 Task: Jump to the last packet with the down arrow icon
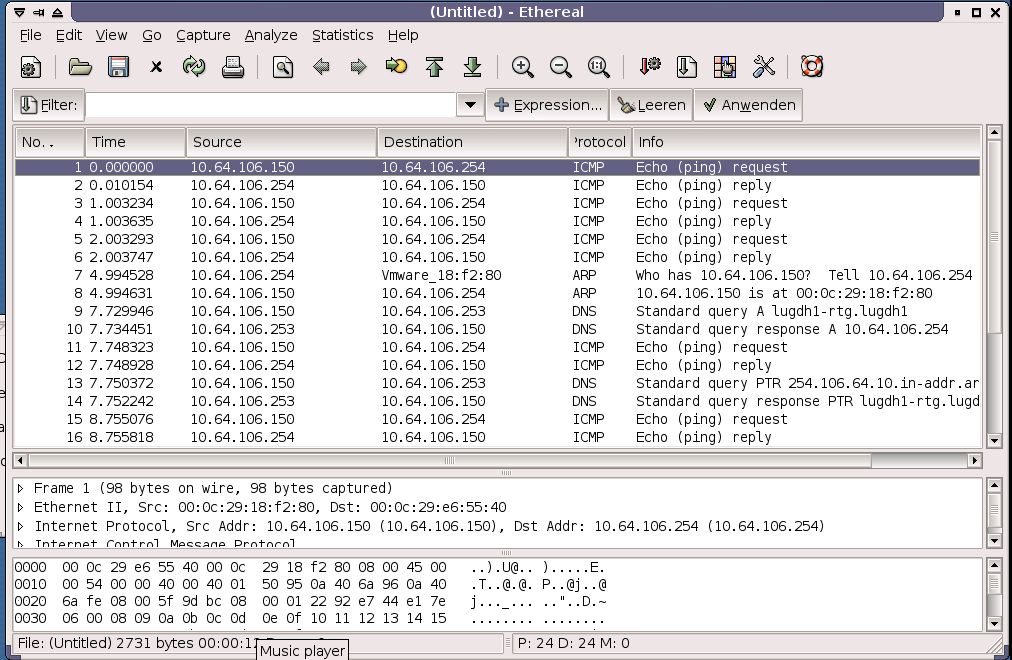472,66
